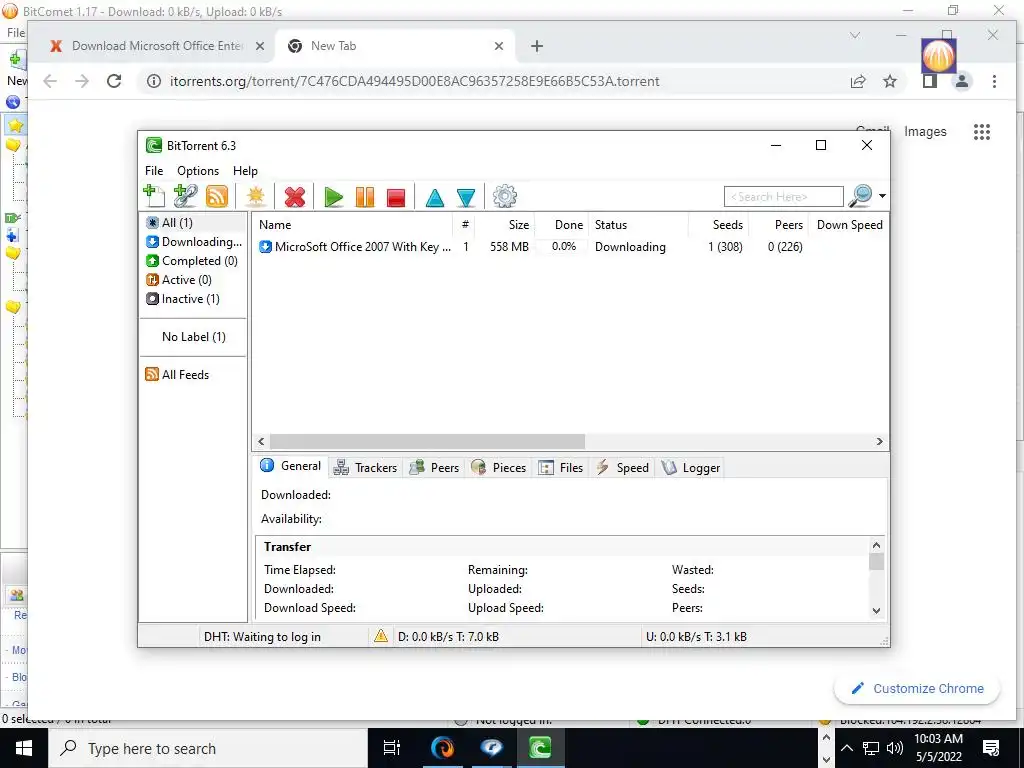This screenshot has height=768, width=1024.
Task: Sort torrents by Down Speed column header
Action: [x=848, y=225]
